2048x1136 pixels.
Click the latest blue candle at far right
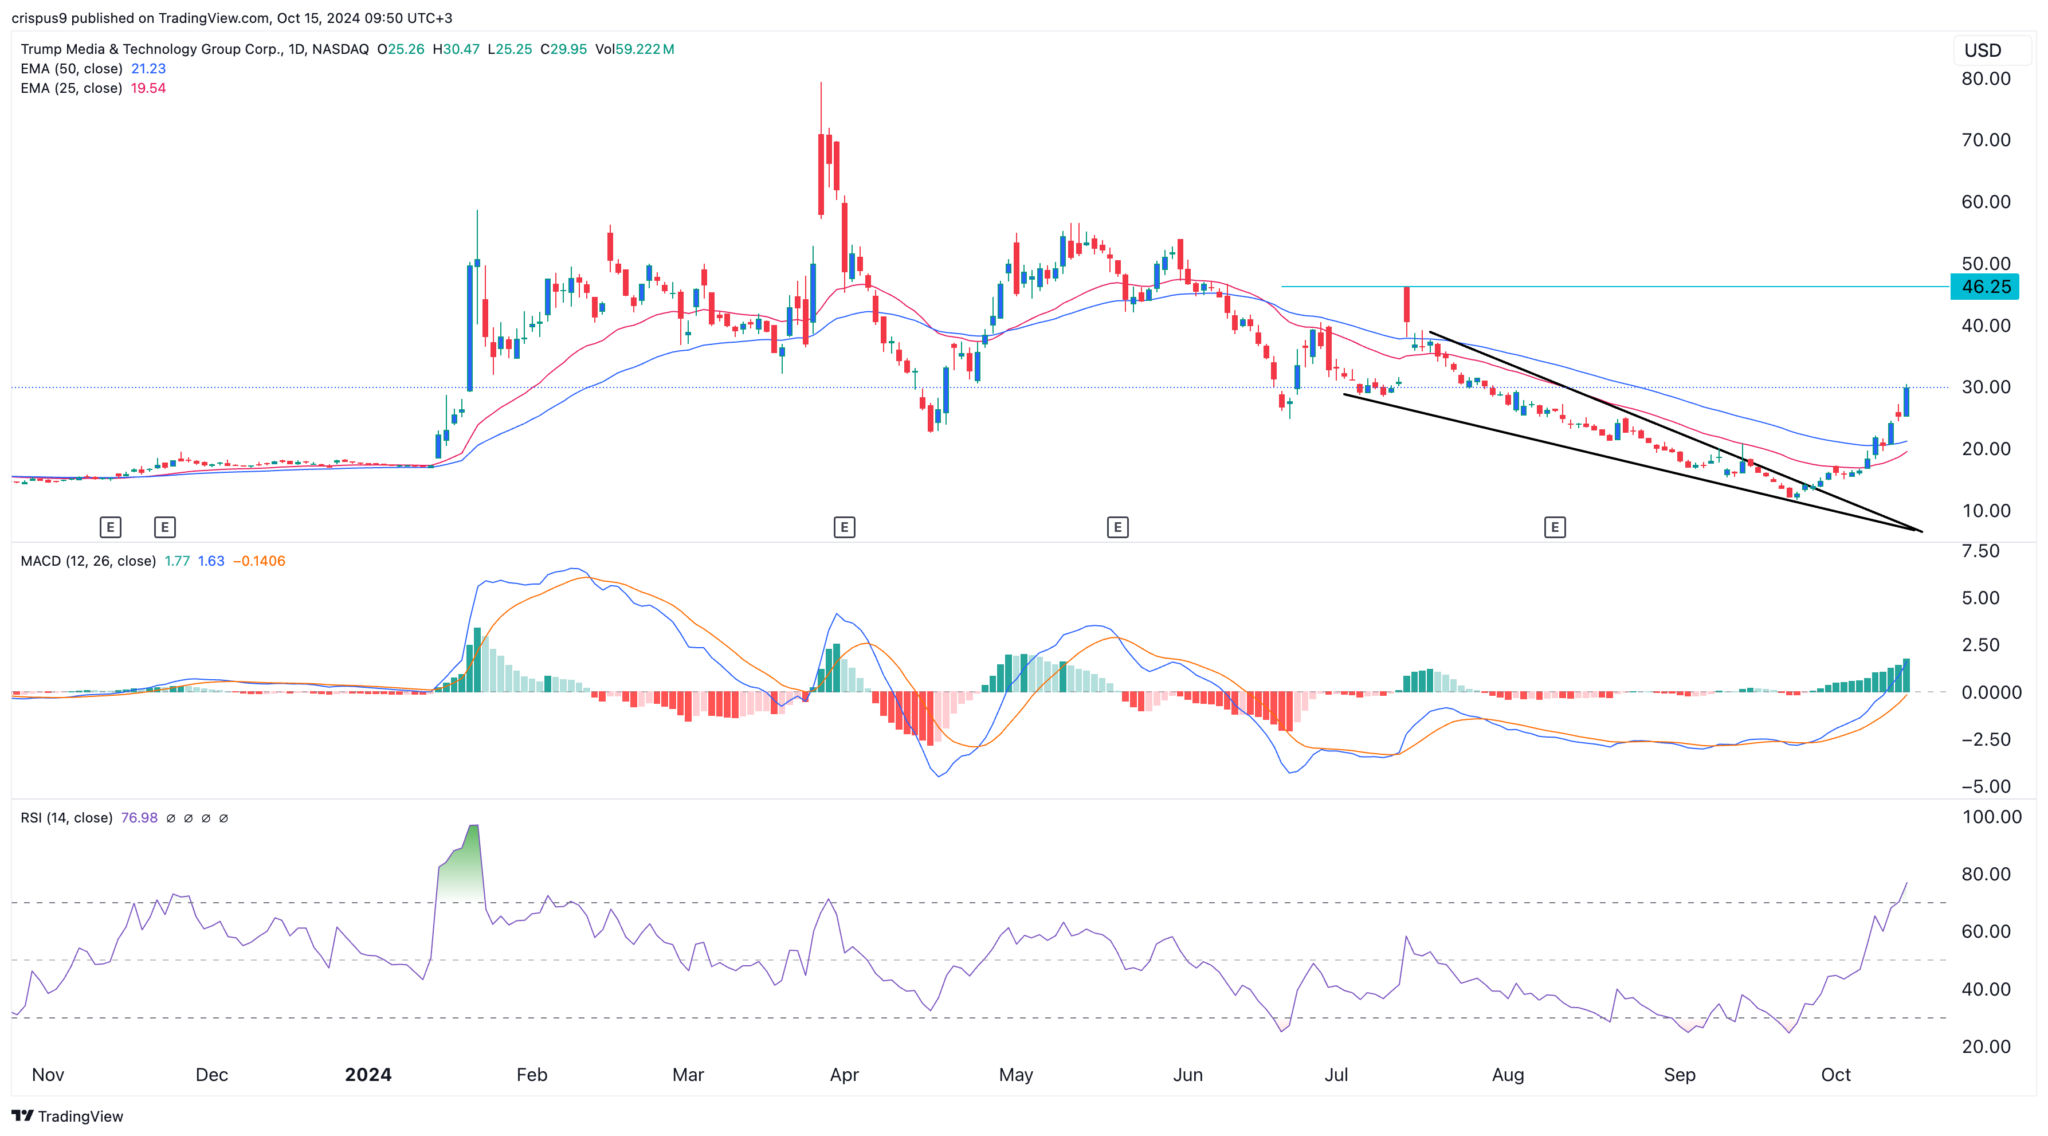[1907, 401]
